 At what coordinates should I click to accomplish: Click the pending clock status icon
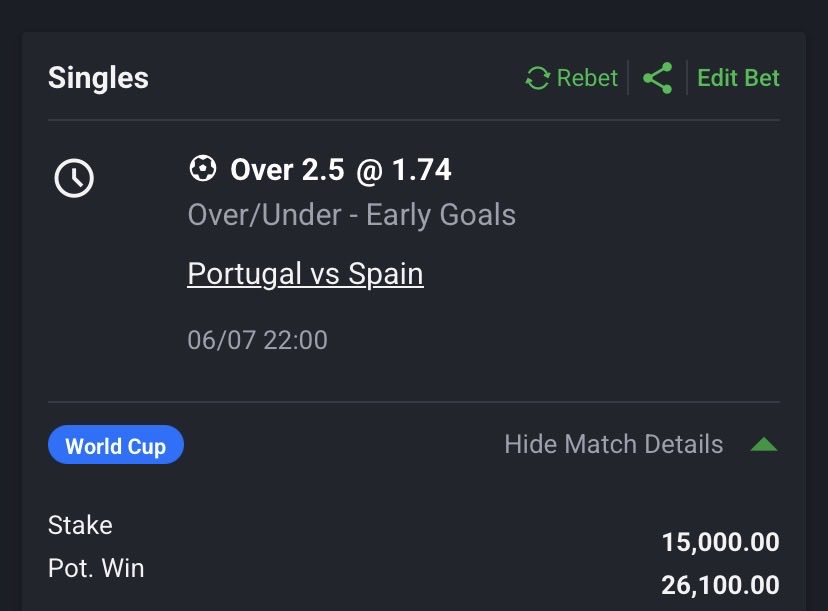pos(74,178)
